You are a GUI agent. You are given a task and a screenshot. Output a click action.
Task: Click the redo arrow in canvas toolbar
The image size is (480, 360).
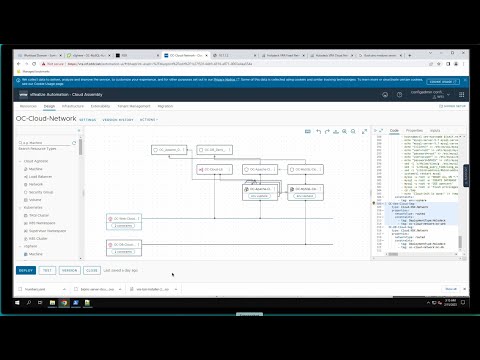pos(327,131)
